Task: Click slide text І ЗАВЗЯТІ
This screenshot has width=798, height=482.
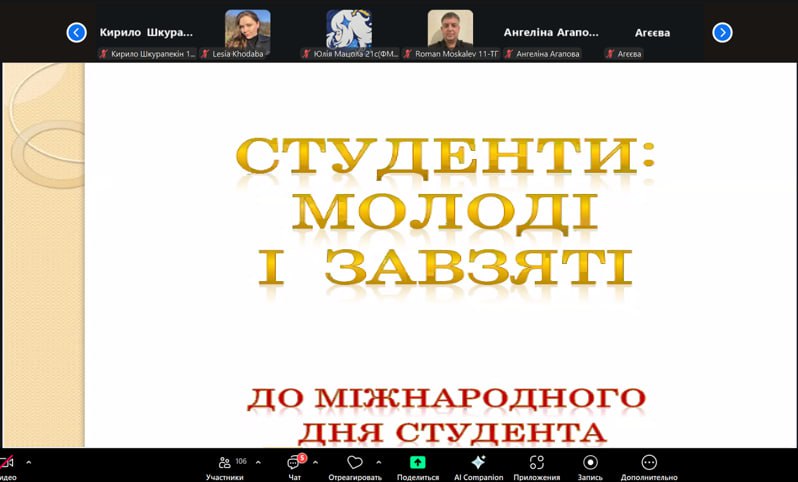Action: [x=446, y=267]
